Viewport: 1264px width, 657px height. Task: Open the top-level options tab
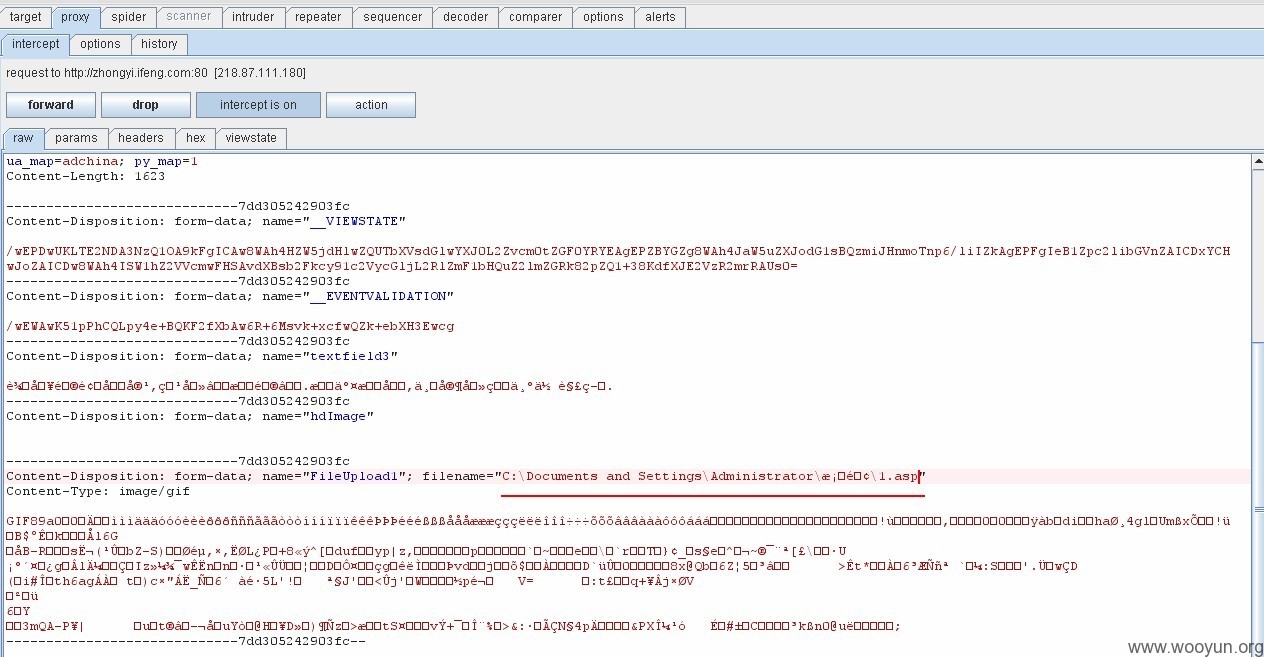tap(603, 17)
